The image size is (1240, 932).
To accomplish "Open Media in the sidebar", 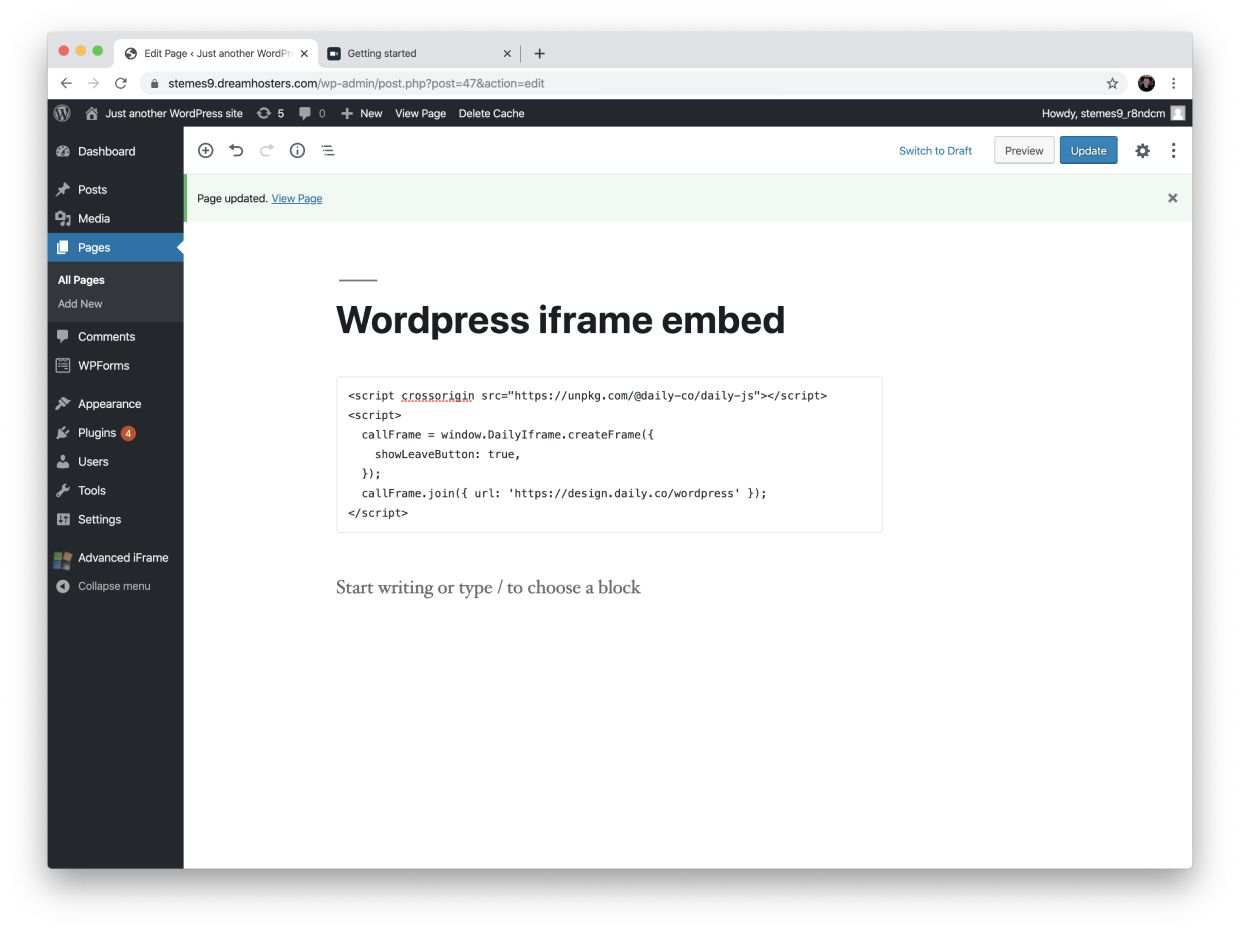I will [116, 218].
